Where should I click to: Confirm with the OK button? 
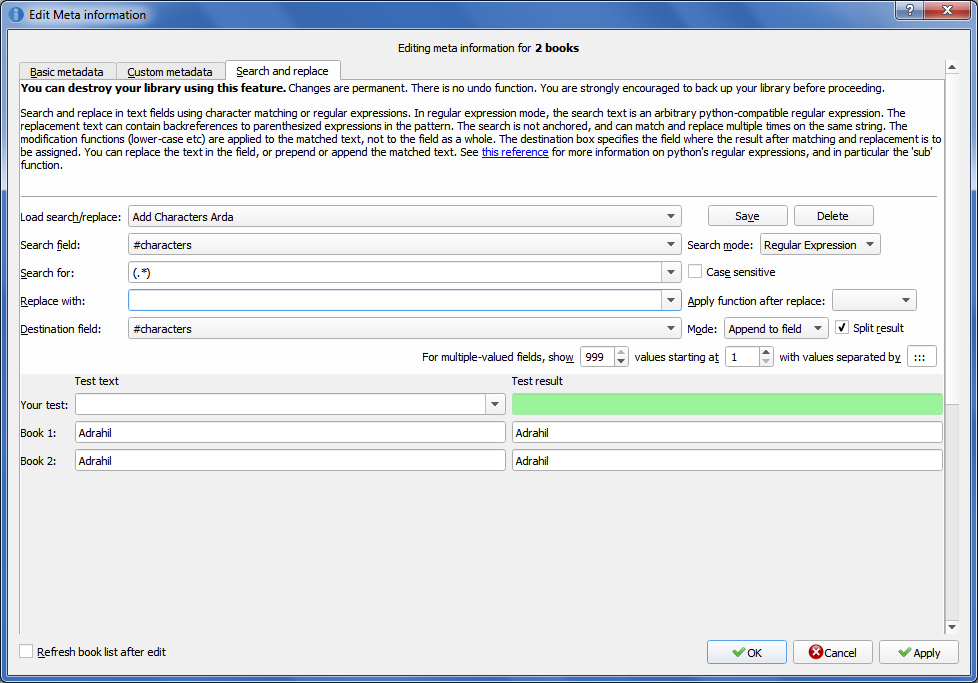[747, 652]
